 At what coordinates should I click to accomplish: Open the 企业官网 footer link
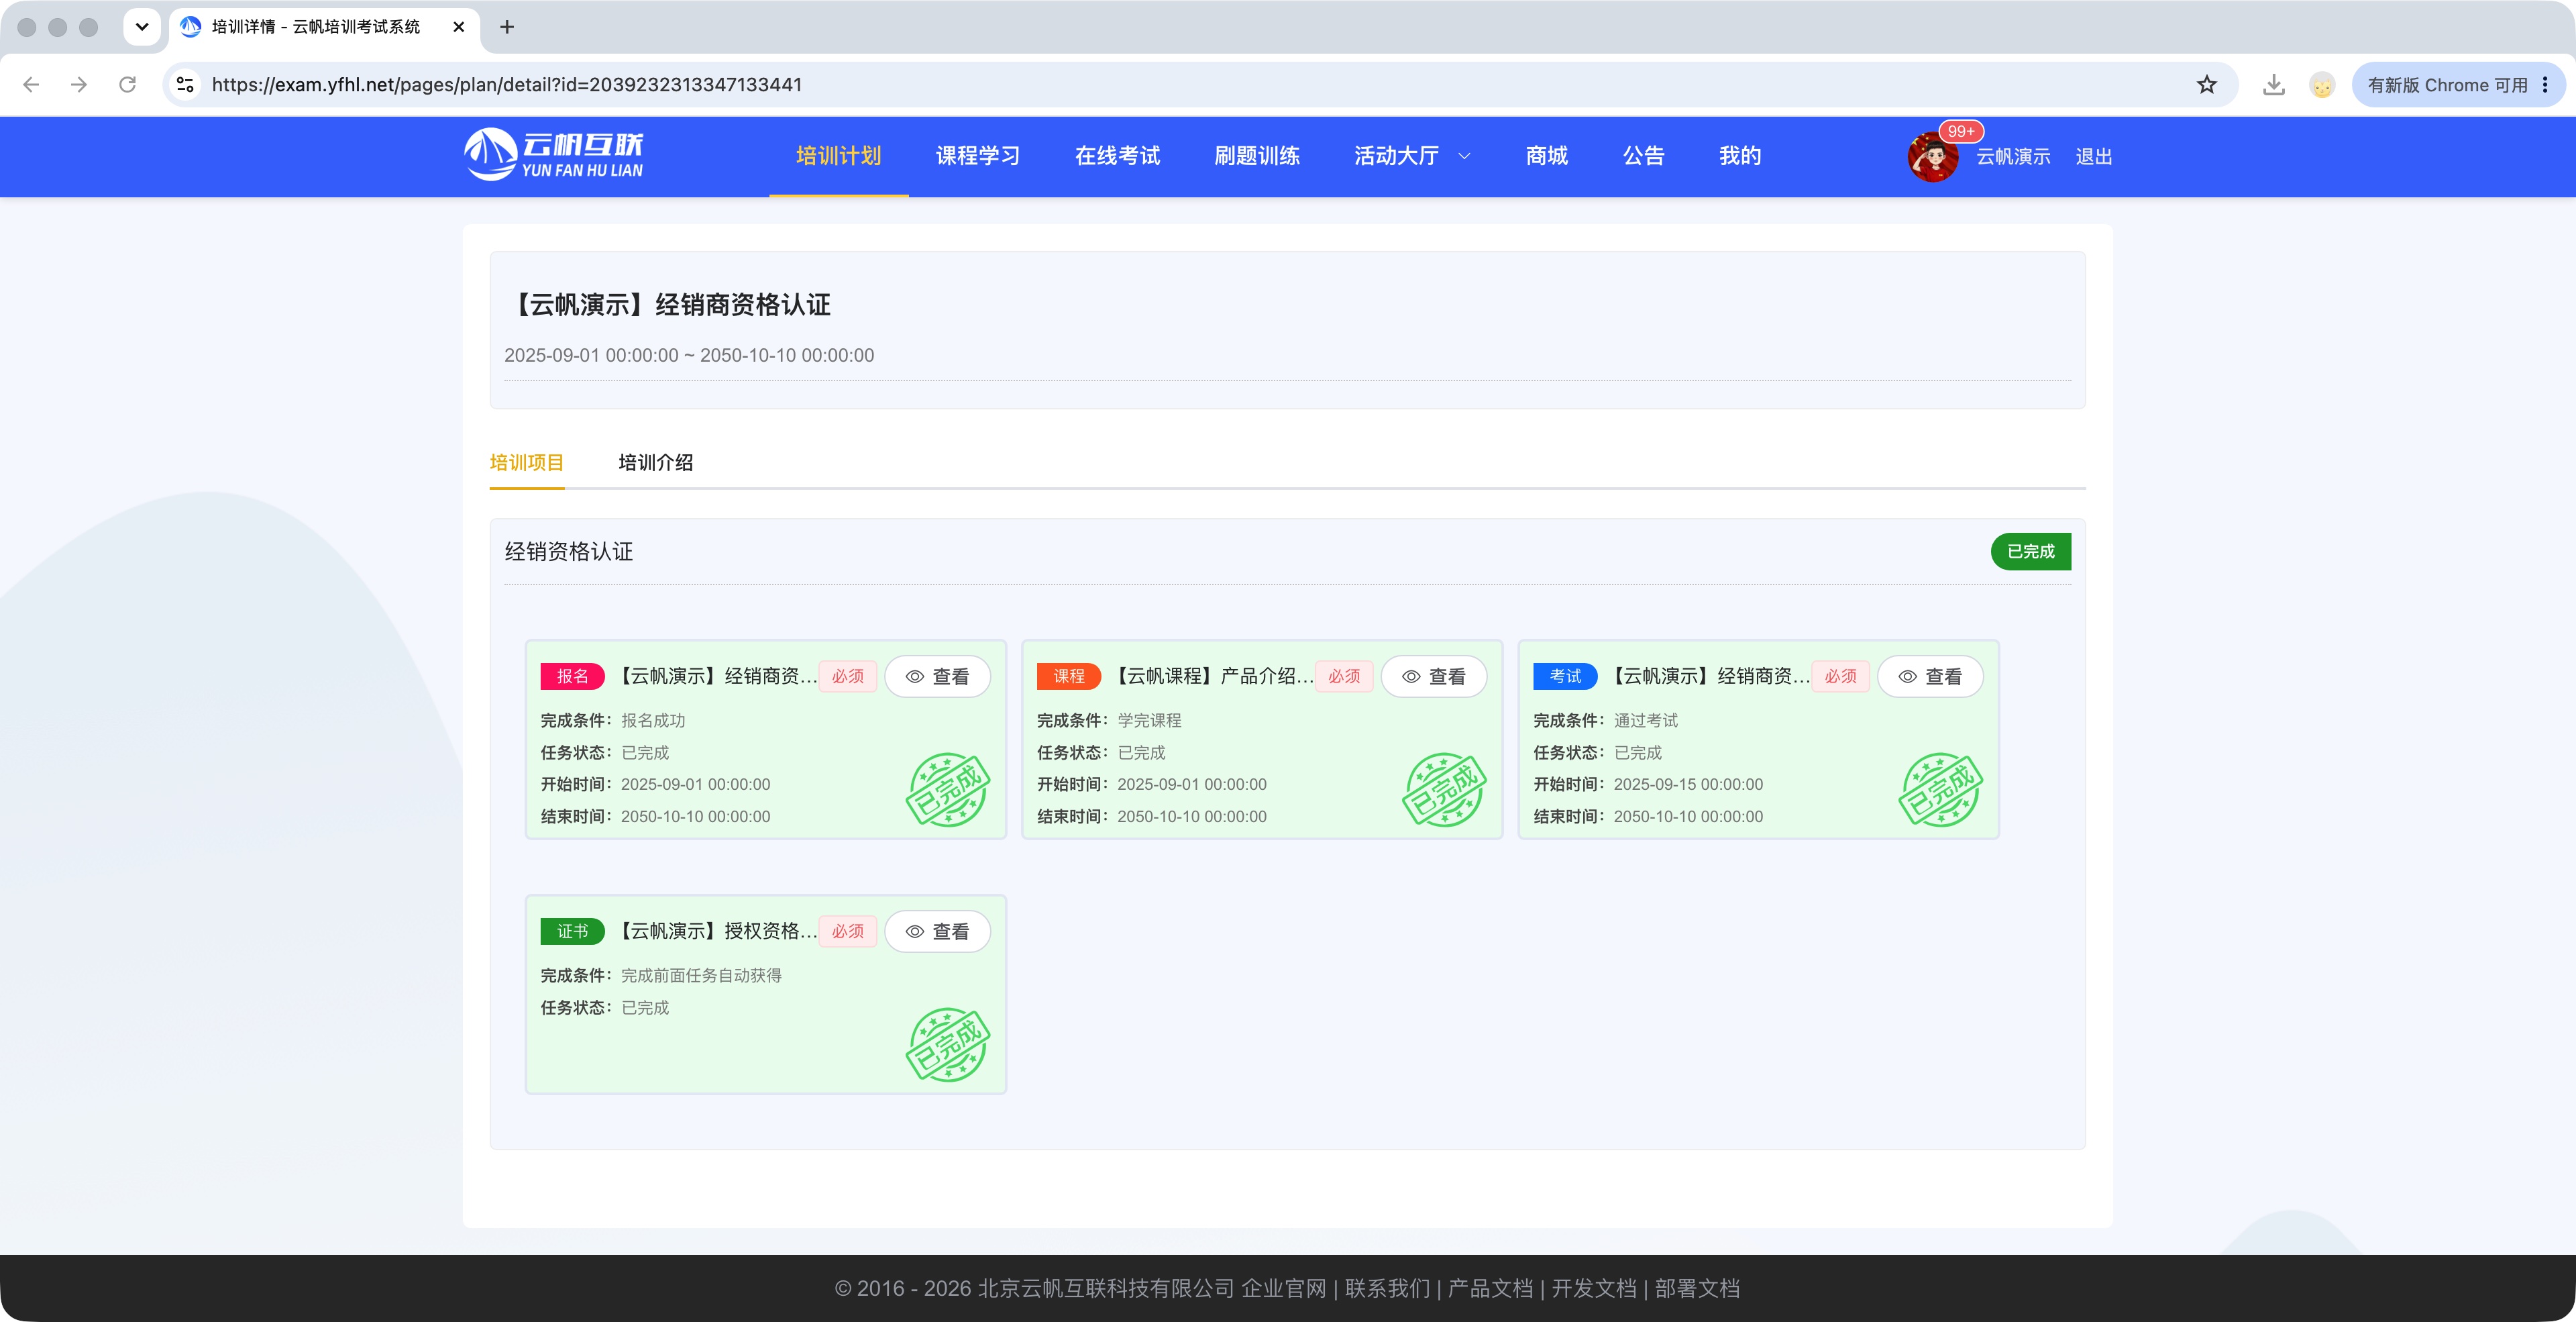coord(1284,1288)
